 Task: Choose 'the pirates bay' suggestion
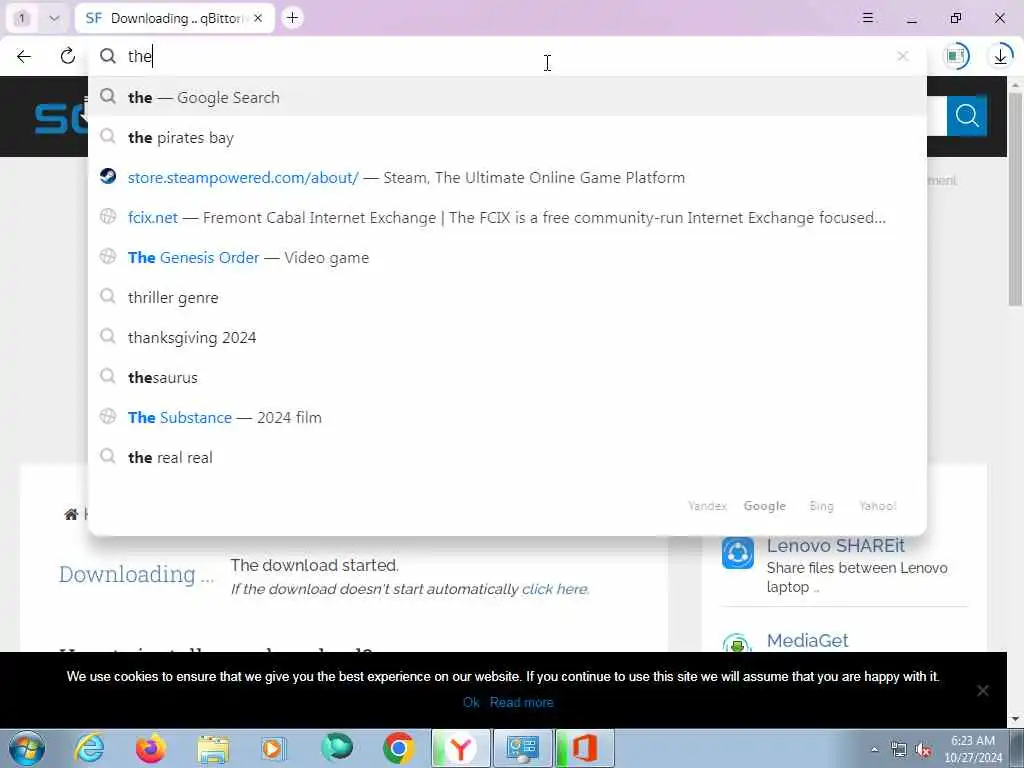point(507,137)
